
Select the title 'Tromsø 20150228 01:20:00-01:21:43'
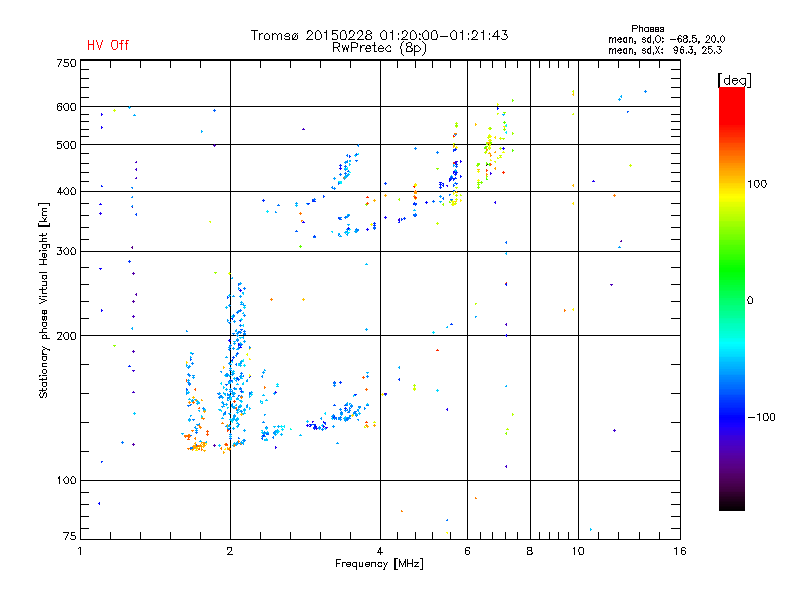pyautogui.click(x=379, y=35)
